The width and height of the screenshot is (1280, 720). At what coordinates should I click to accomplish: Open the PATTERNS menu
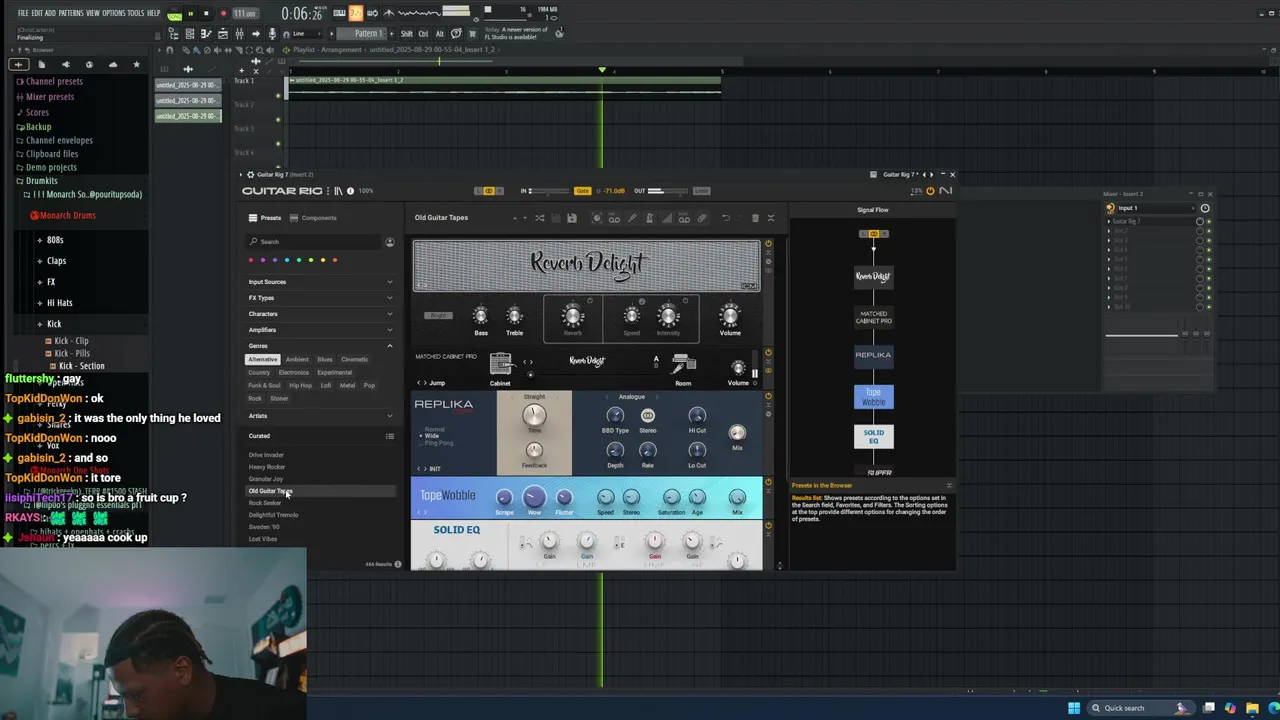coord(71,13)
